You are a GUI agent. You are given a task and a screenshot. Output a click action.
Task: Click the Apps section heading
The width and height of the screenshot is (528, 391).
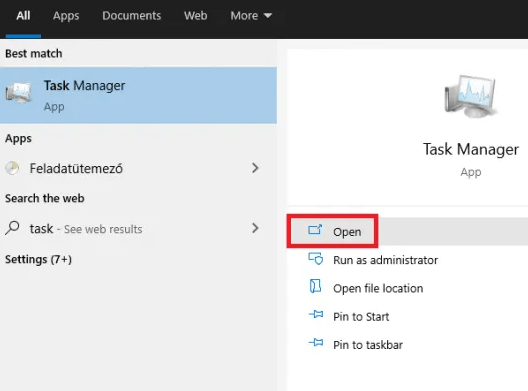(18, 138)
